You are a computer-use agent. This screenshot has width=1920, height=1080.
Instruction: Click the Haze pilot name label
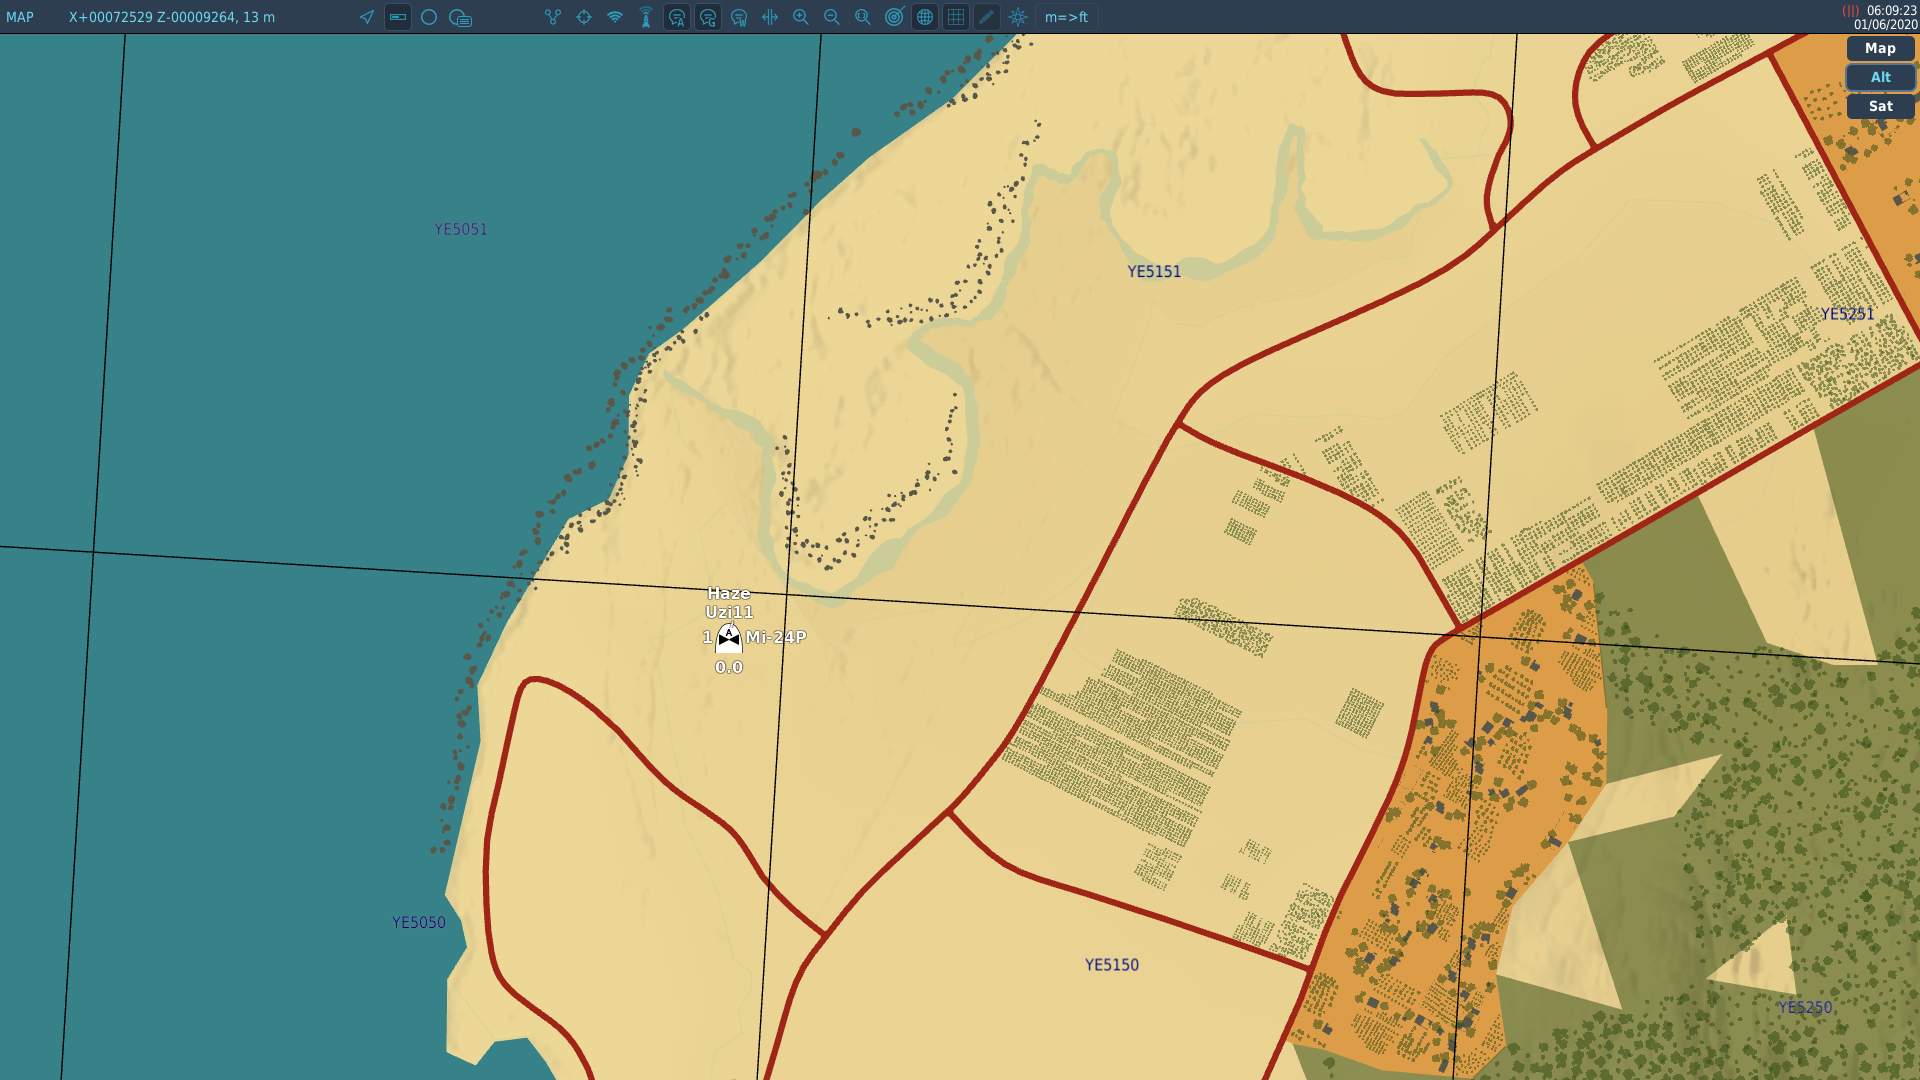(729, 593)
